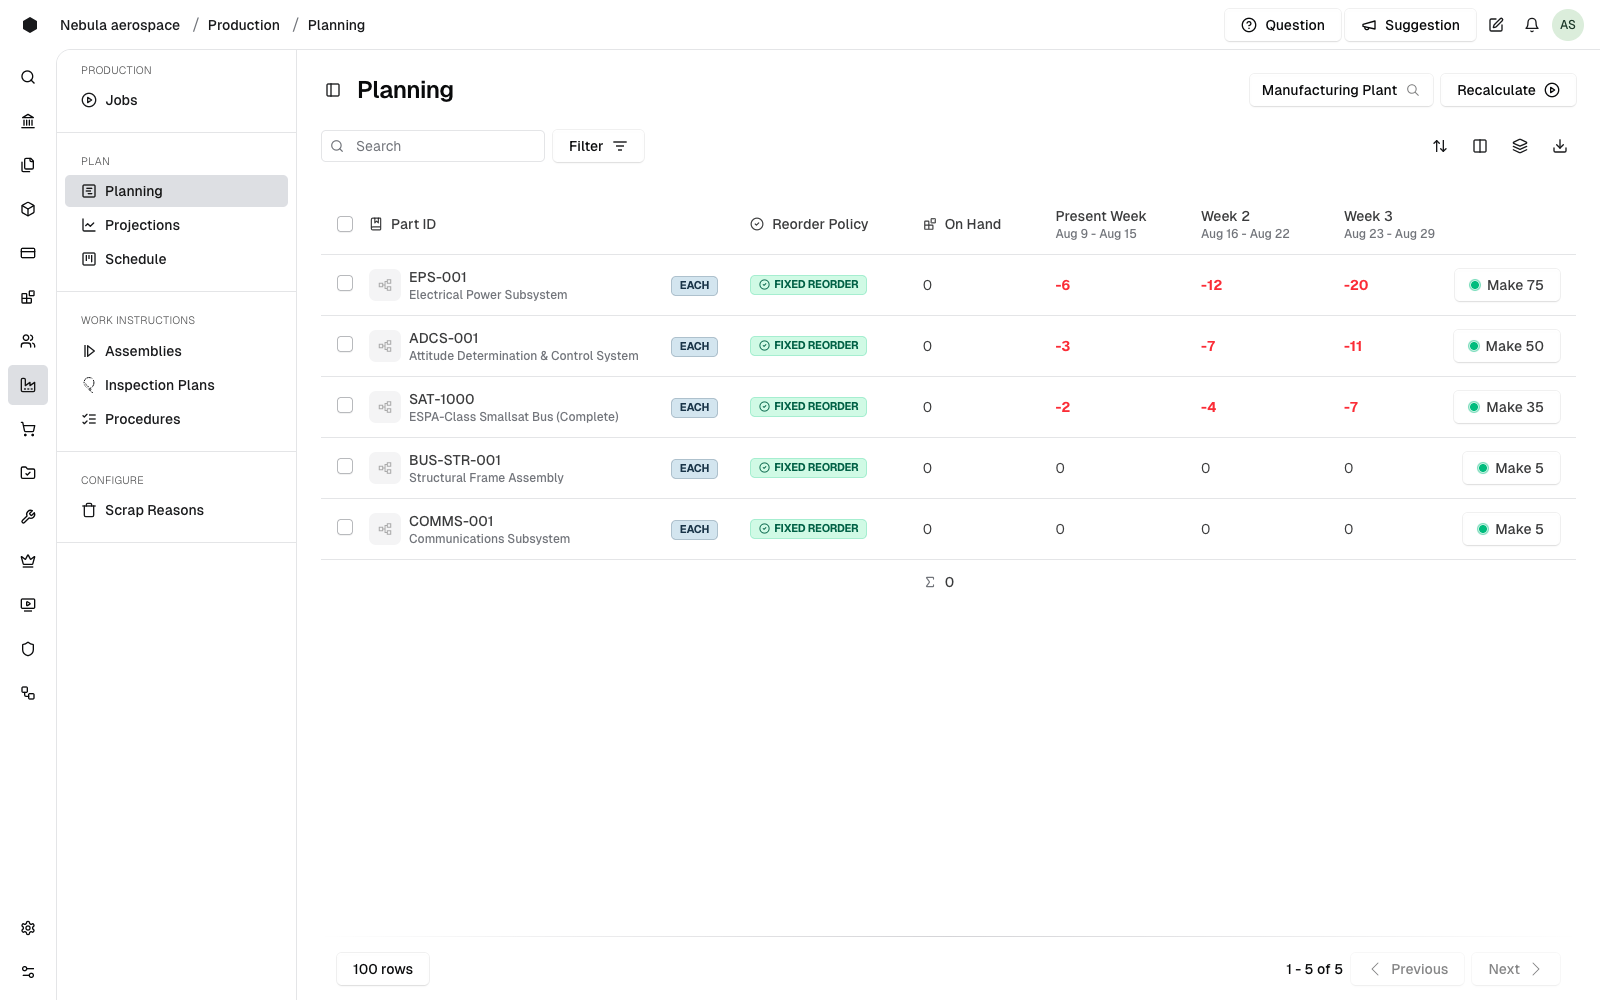Toggle the sidebar panel icon beside Planning
This screenshot has height=1000, width=1600.
tap(333, 90)
